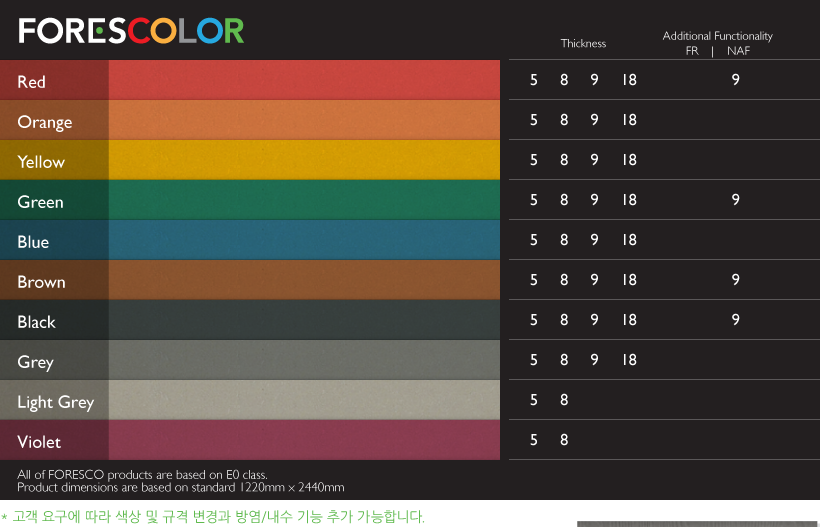Click the 'Black' color name label

(x=36, y=322)
